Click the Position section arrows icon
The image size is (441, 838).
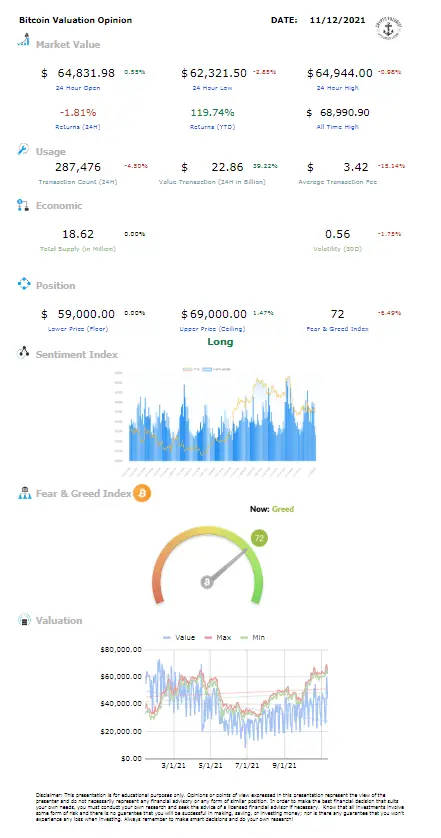(24, 284)
